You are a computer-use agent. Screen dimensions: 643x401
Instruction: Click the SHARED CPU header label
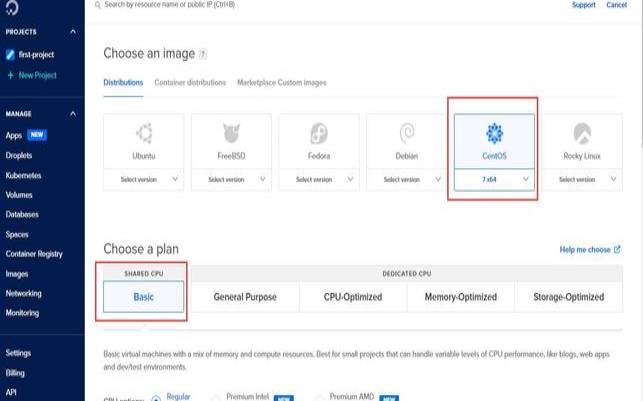pos(144,273)
